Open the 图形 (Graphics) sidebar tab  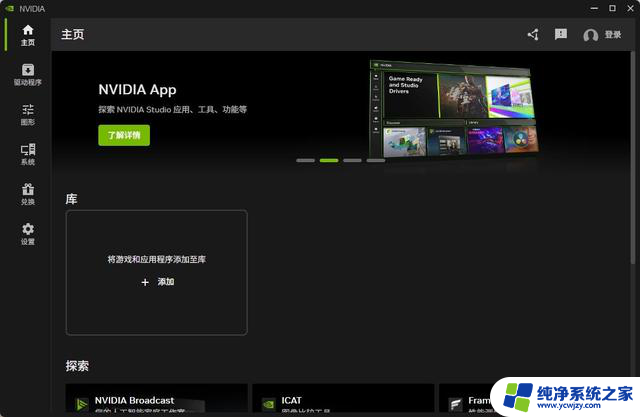pos(28,115)
